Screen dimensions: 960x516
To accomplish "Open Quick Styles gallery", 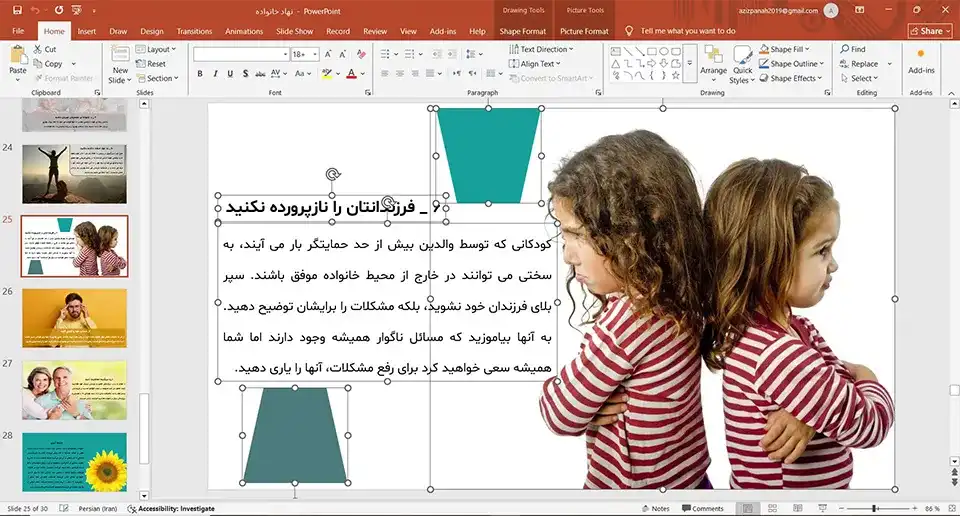I will coord(742,64).
